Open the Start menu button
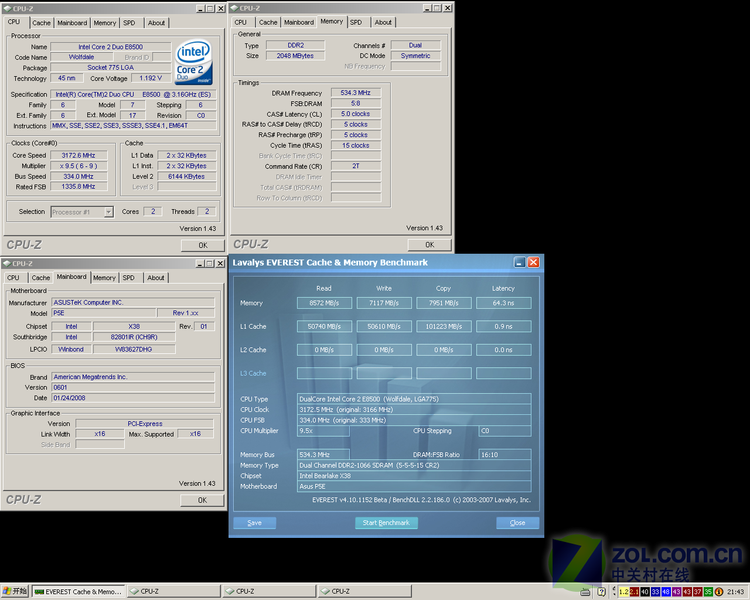The height and width of the screenshot is (600, 750). pos(15,591)
